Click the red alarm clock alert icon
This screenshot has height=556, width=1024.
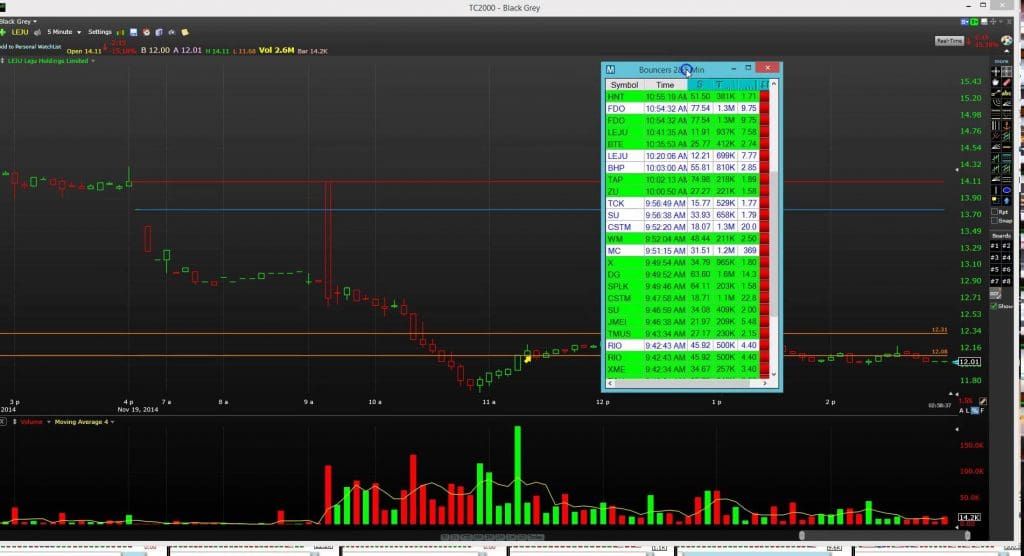pyautogui.click(x=146, y=32)
